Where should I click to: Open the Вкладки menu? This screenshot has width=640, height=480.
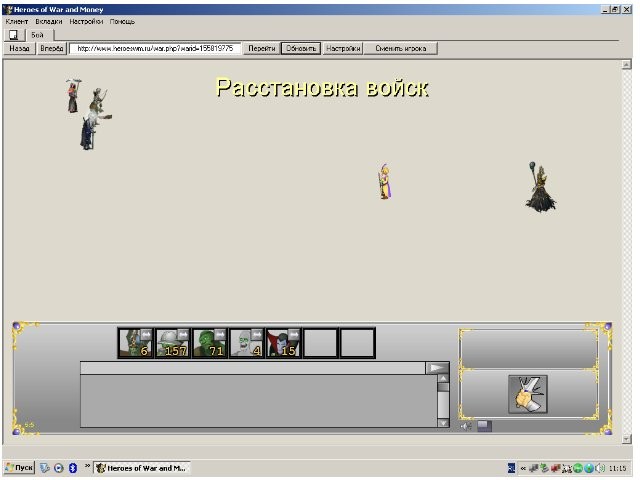pos(49,22)
